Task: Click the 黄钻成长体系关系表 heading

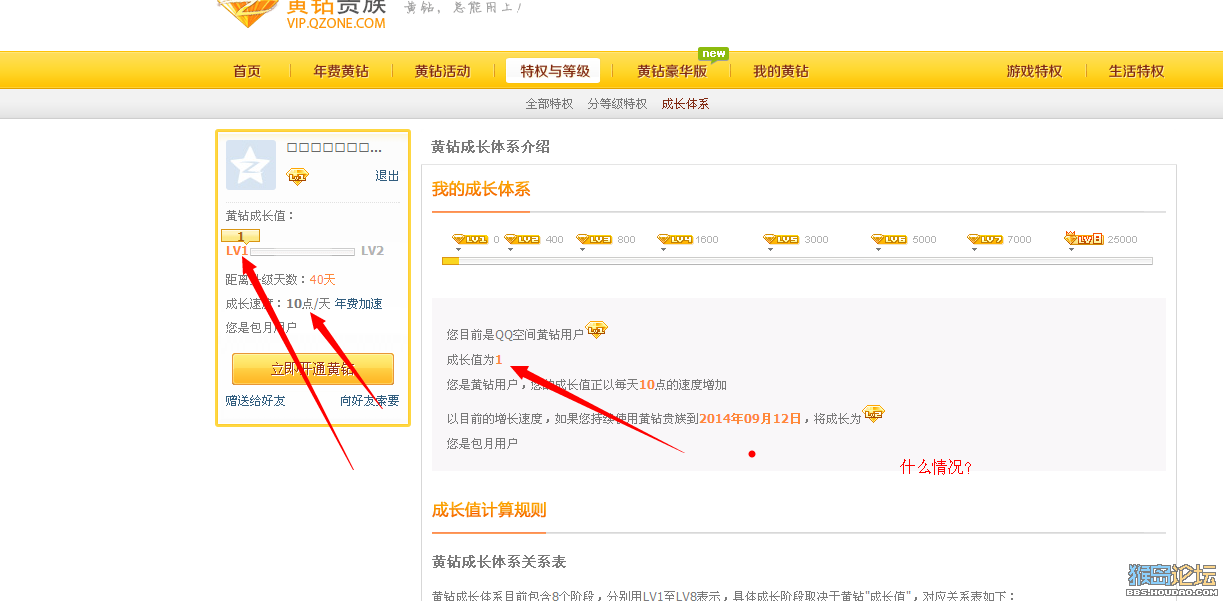Action: click(x=499, y=562)
